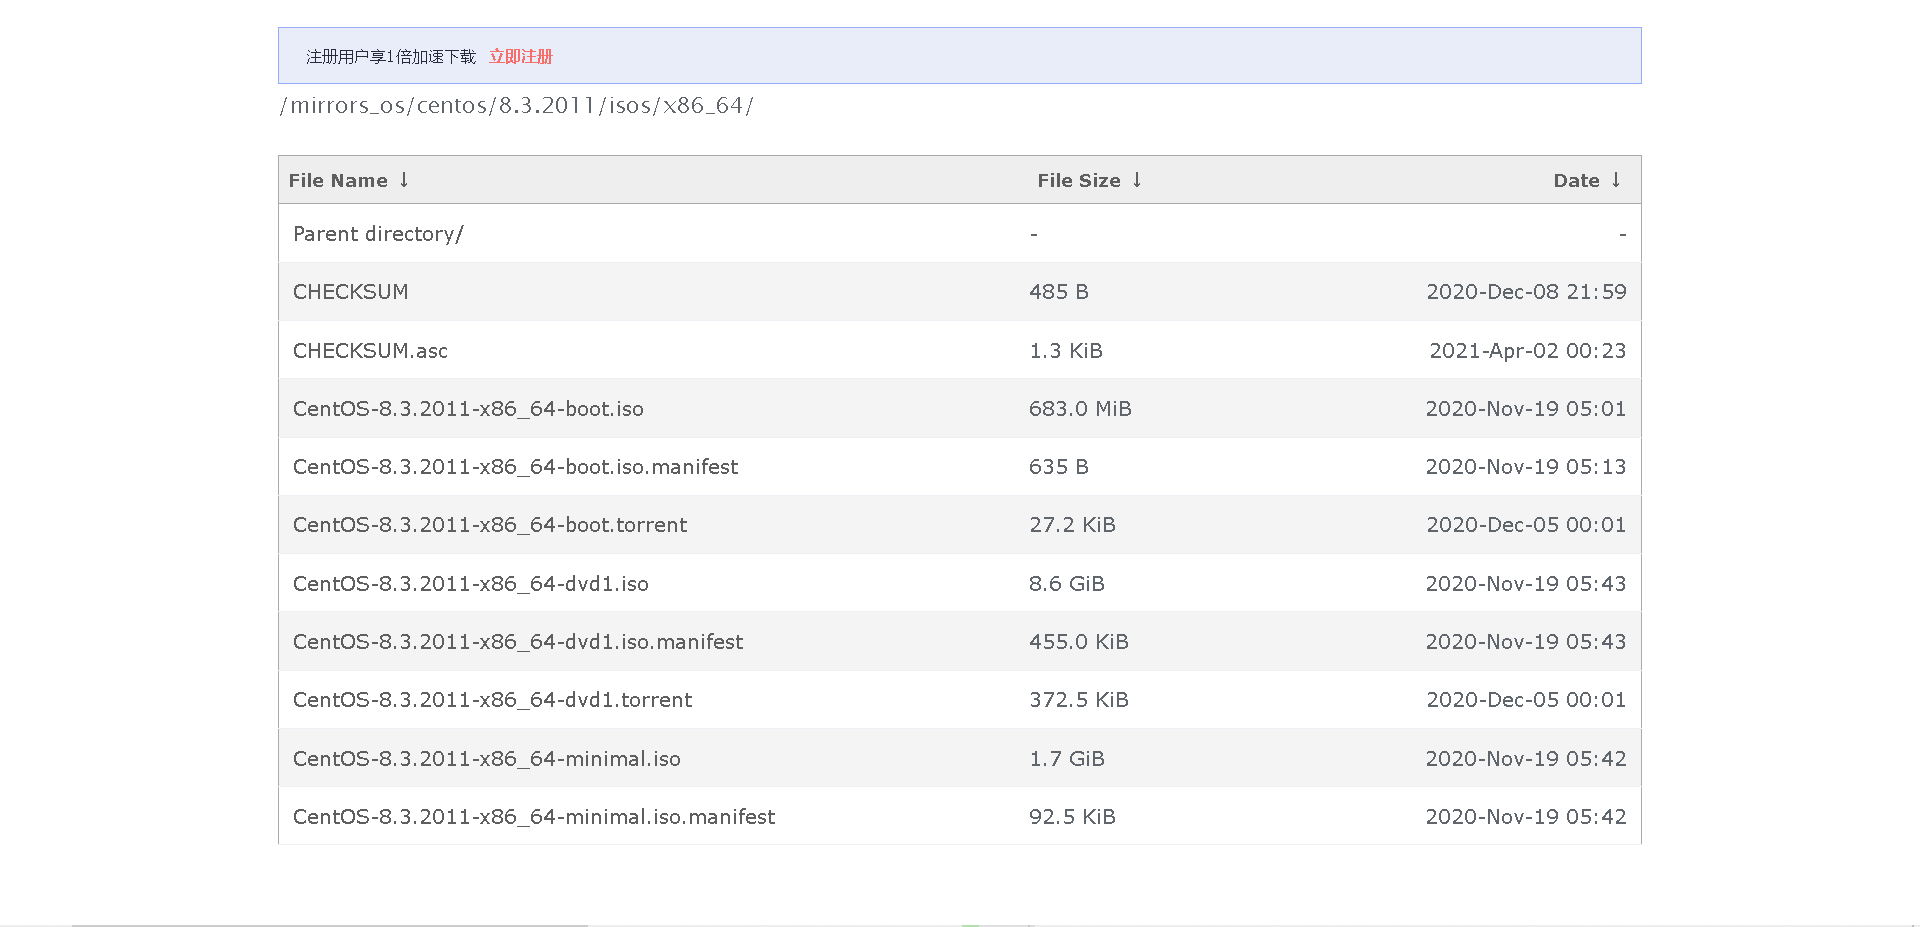Open the dvd1.iso.manifest file
1920x927 pixels.
[518, 642]
